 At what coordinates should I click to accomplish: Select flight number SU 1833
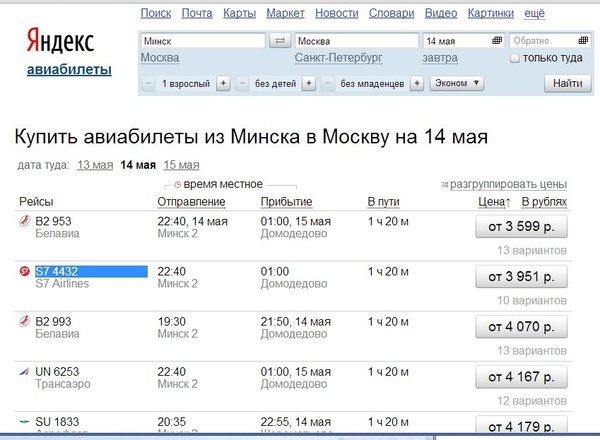click(x=57, y=422)
